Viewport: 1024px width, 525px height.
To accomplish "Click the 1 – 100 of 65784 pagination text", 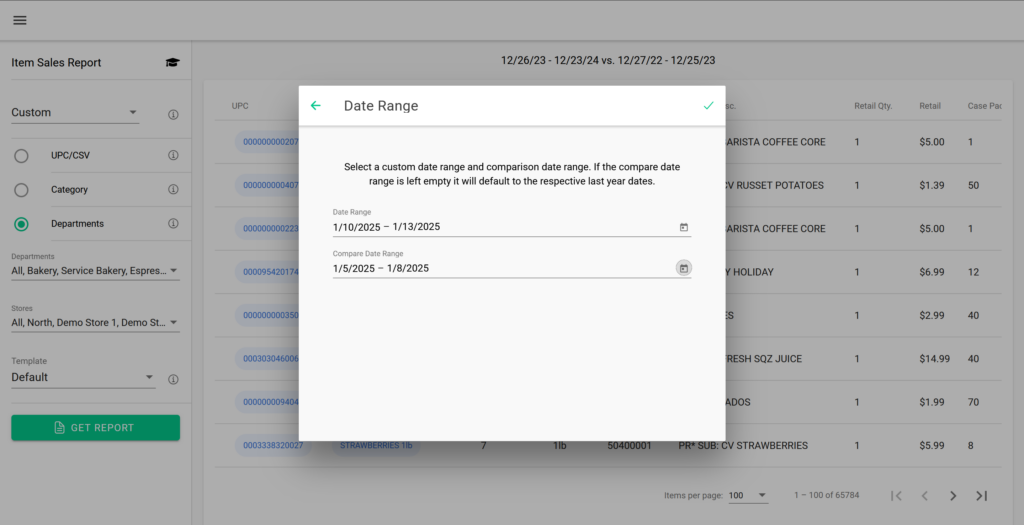I will pos(827,495).
